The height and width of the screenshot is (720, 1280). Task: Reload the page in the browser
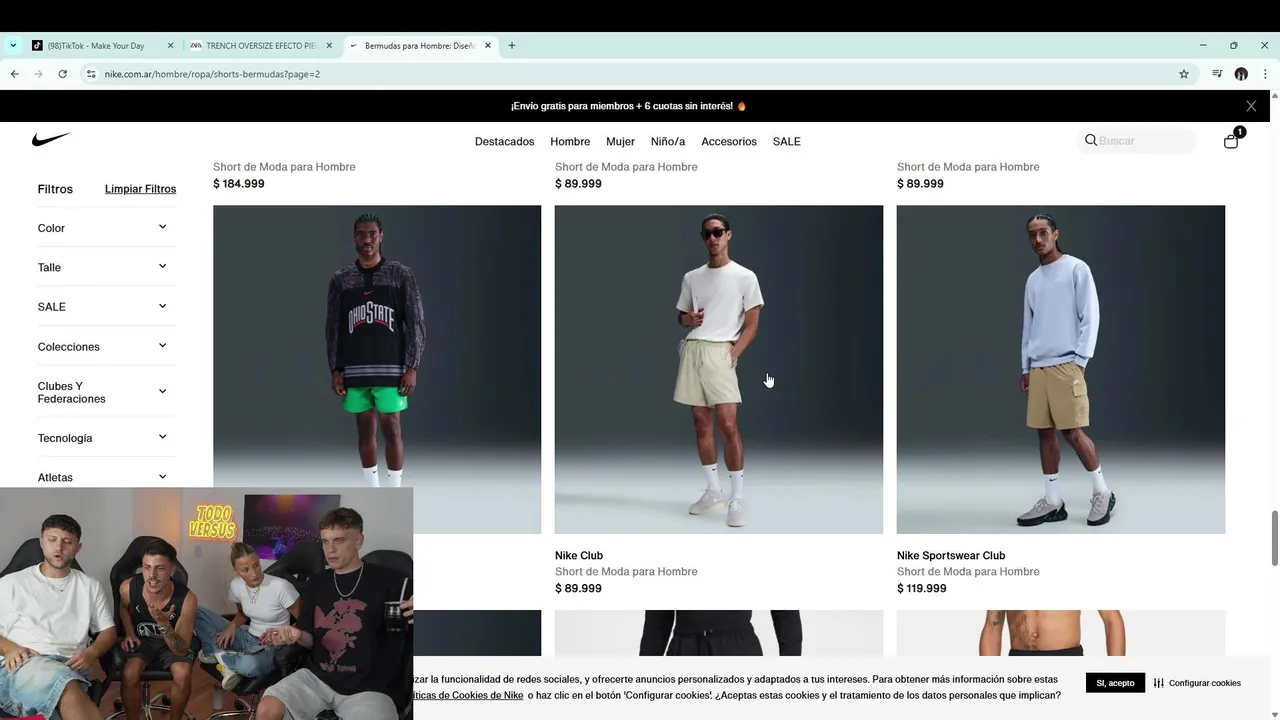62,74
